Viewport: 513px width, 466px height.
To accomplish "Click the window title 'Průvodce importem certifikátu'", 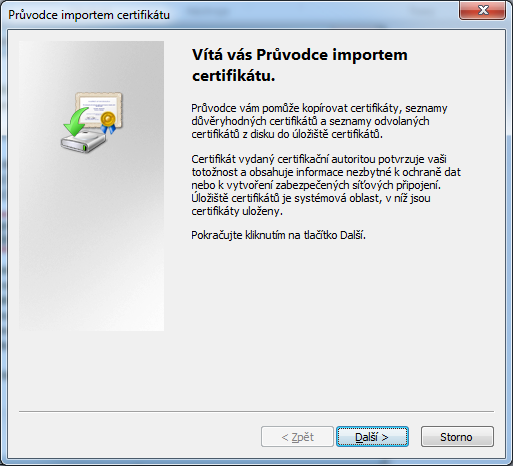I will point(89,15).
